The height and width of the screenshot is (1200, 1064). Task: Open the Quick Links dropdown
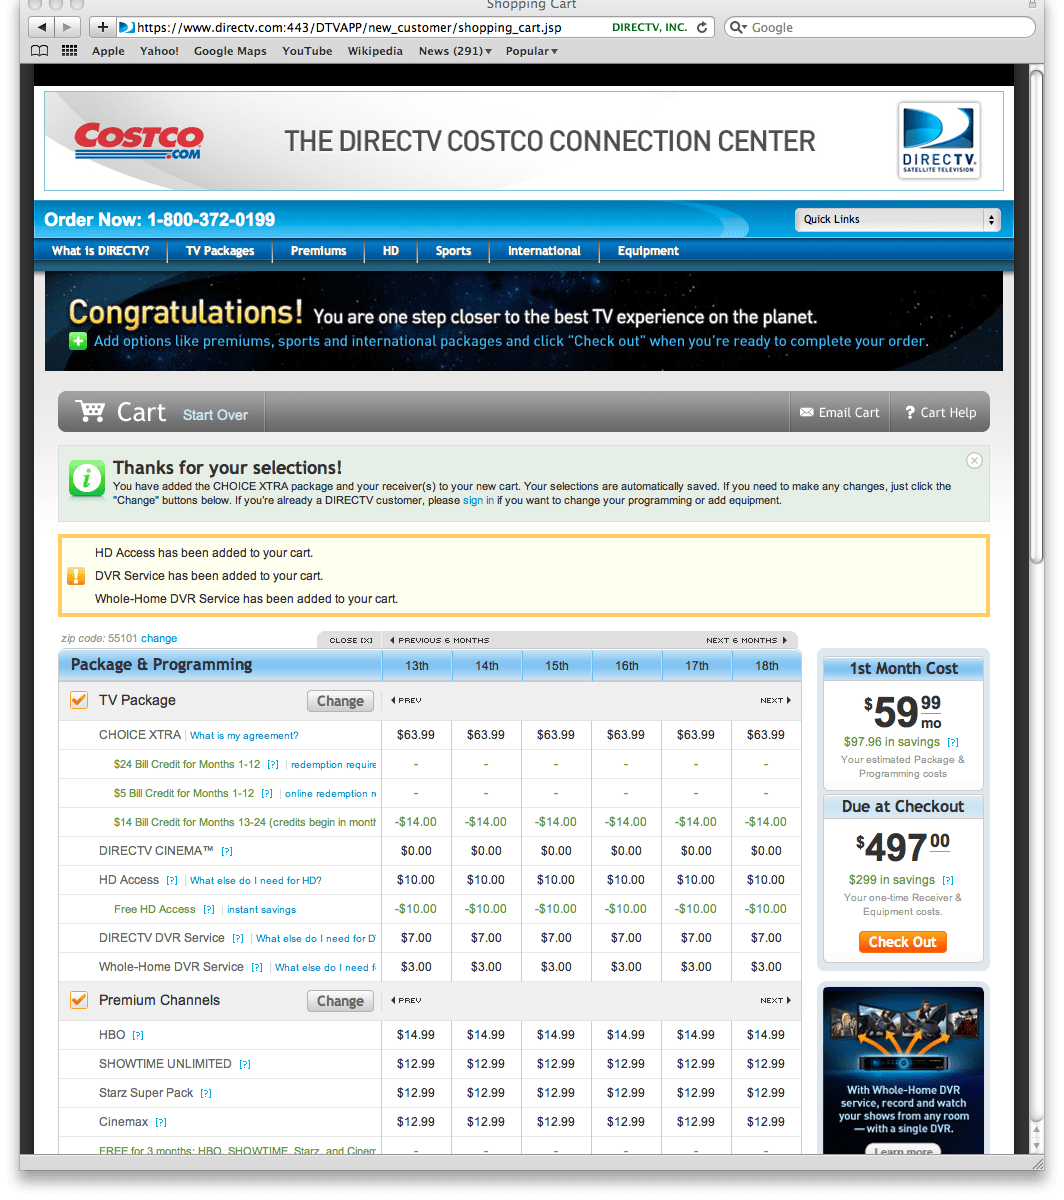898,219
